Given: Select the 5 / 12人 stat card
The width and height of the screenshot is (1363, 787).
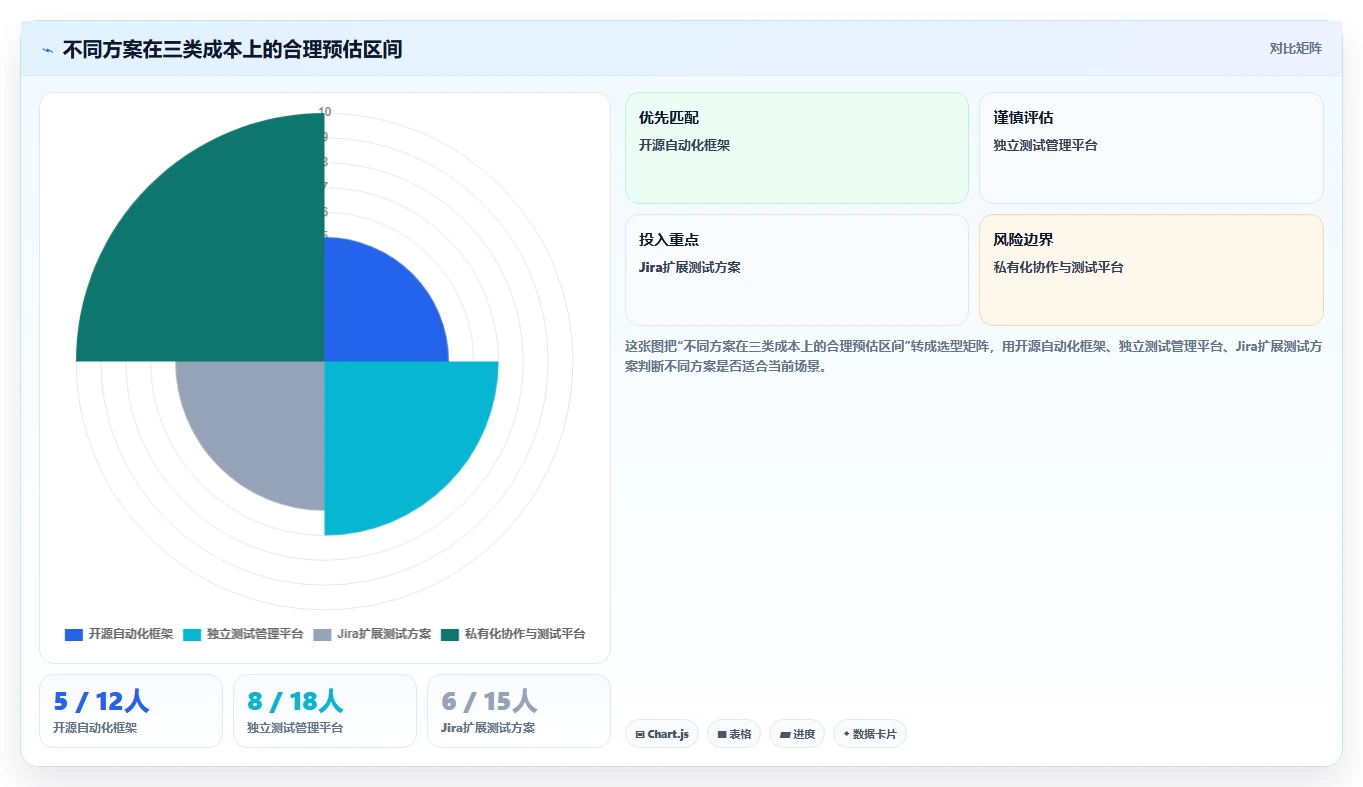Looking at the screenshot, I should click(x=131, y=711).
